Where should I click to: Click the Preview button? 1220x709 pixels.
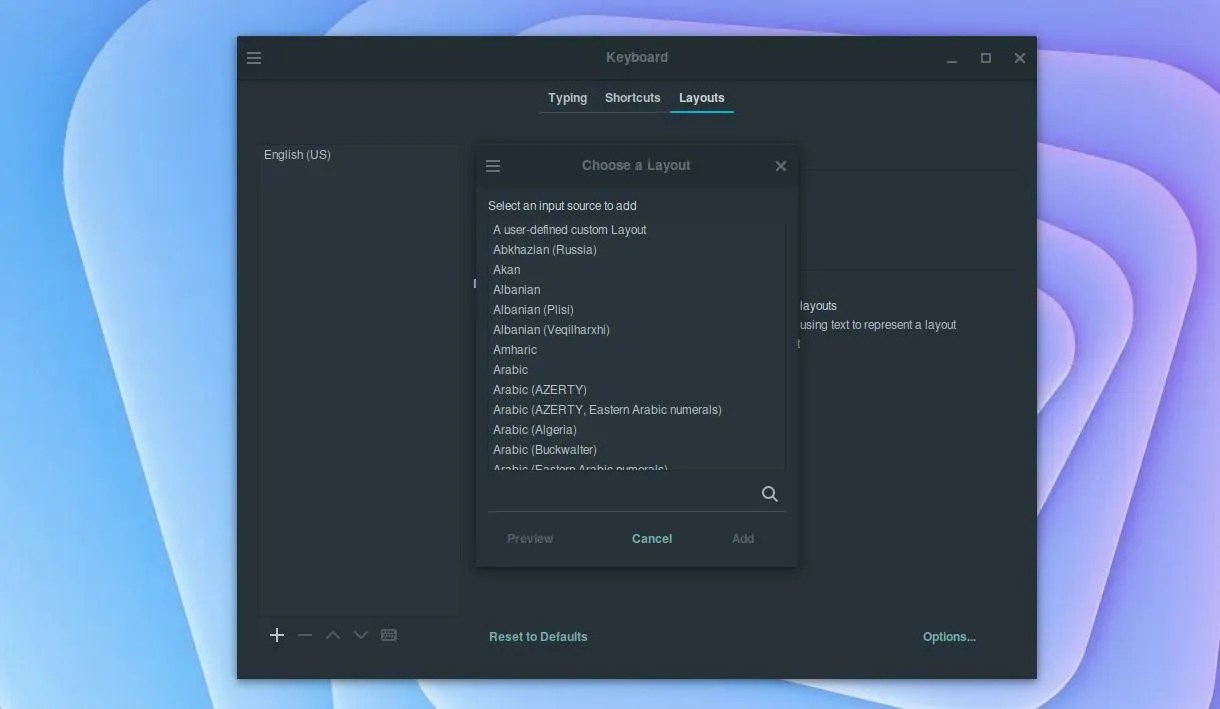pos(529,538)
